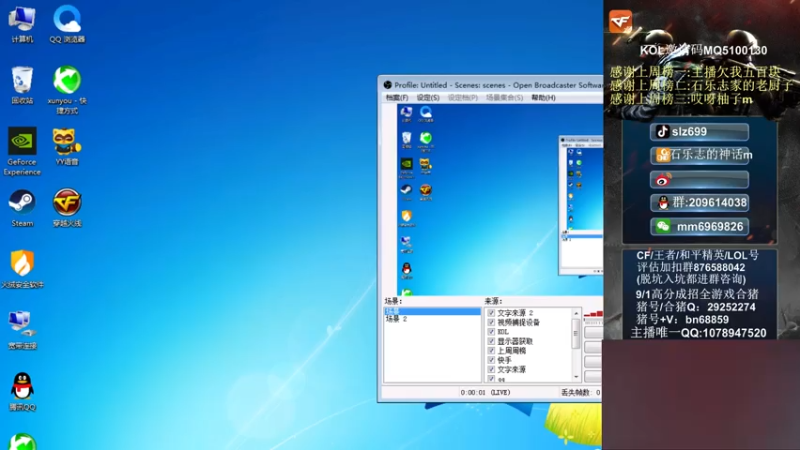Open the 帮助(H) menu in OBS
This screenshot has width=800, height=450.
543,97
